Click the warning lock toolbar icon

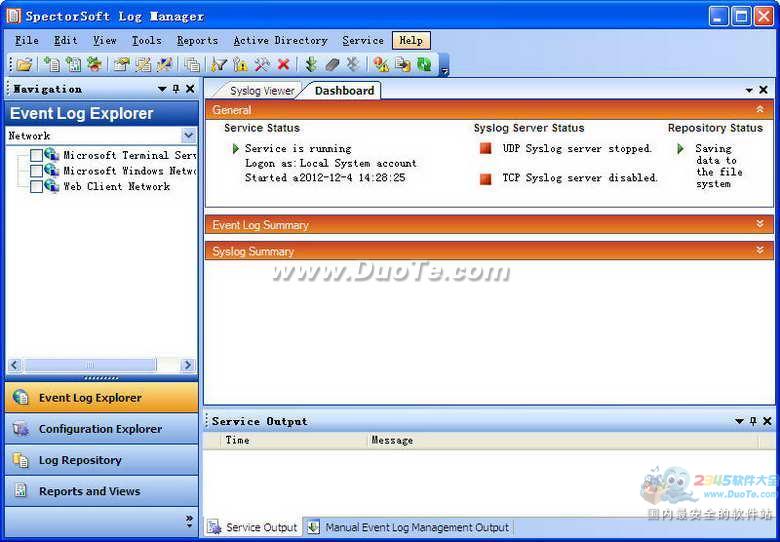[x=240, y=65]
